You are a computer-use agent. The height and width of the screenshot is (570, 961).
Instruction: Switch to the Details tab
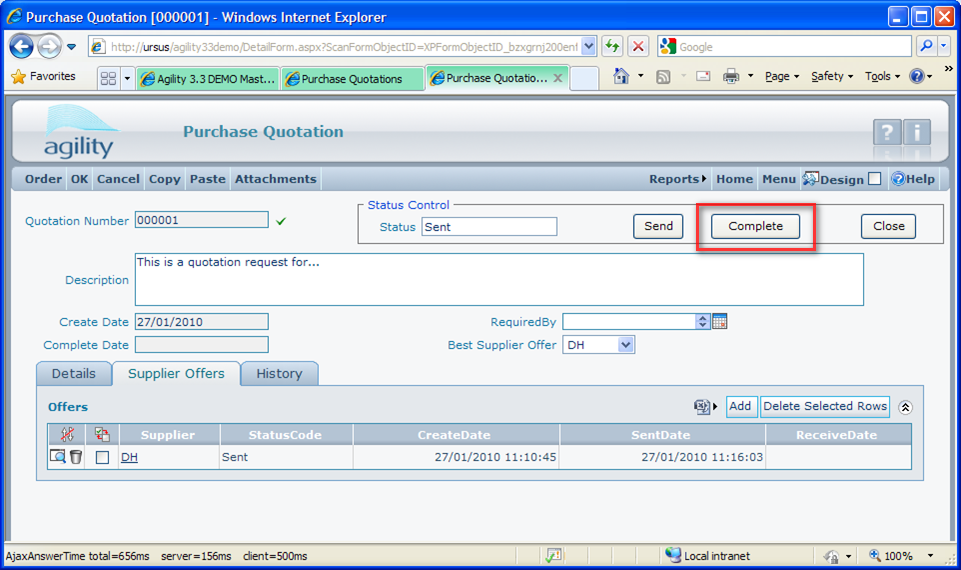click(74, 373)
